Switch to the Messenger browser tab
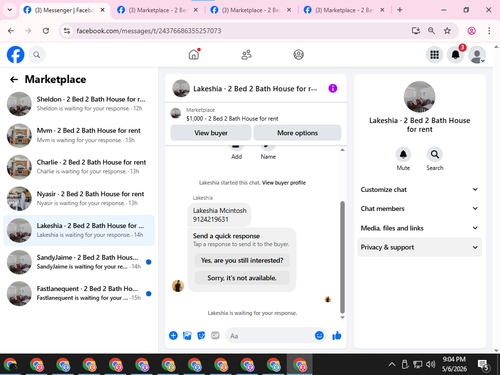The height and width of the screenshot is (375, 500). click(x=65, y=10)
